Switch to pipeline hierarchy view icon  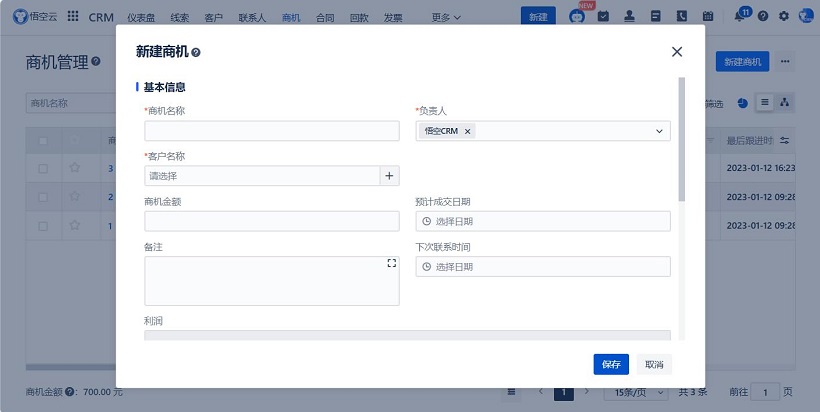[784, 102]
